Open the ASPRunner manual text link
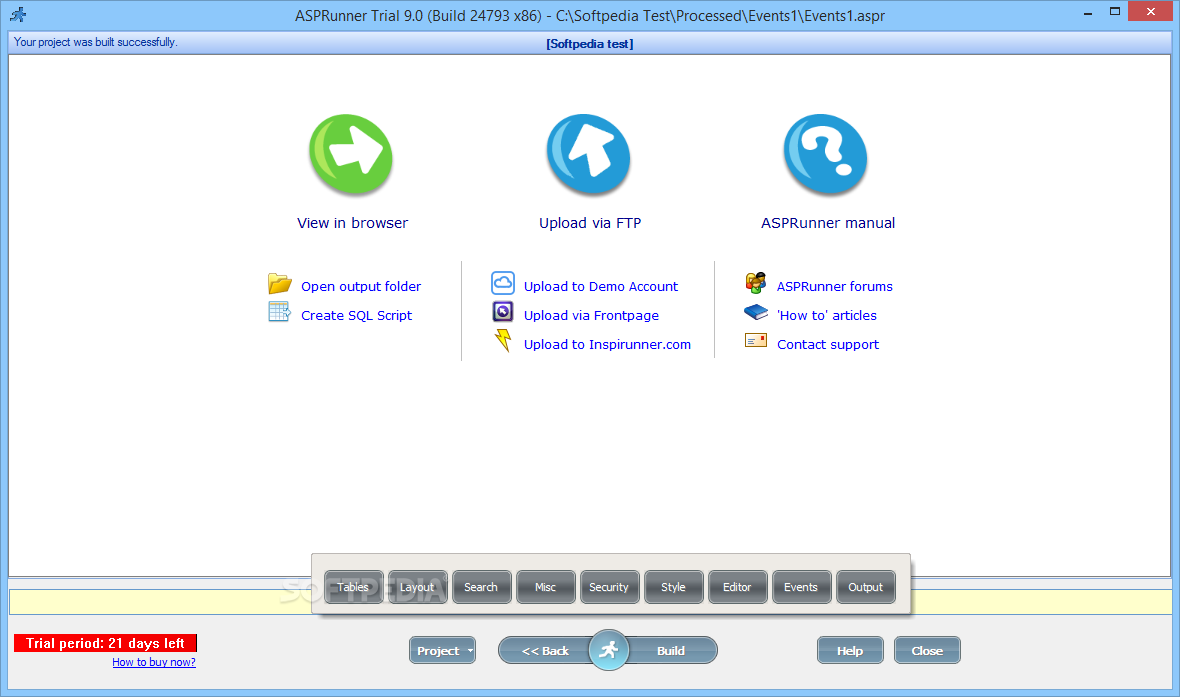The height and width of the screenshot is (697, 1180). click(828, 223)
